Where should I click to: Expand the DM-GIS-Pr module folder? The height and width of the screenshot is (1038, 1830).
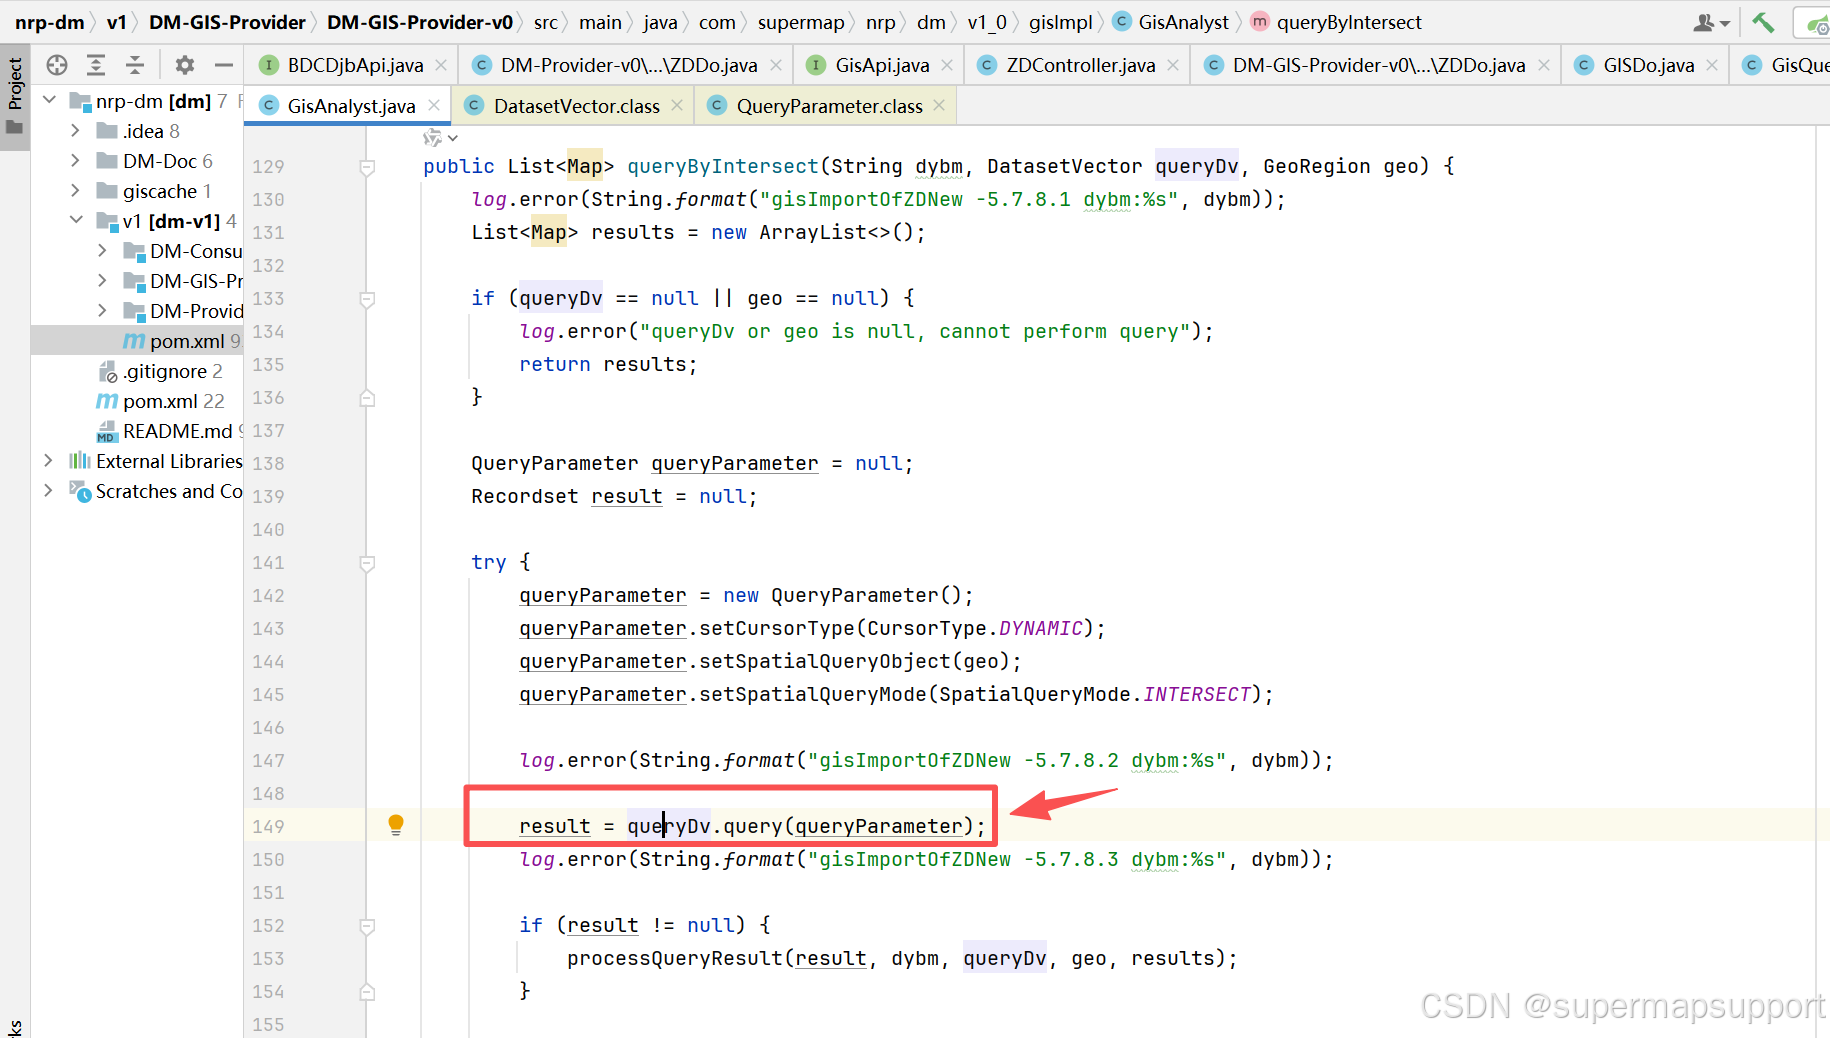[x=102, y=281]
